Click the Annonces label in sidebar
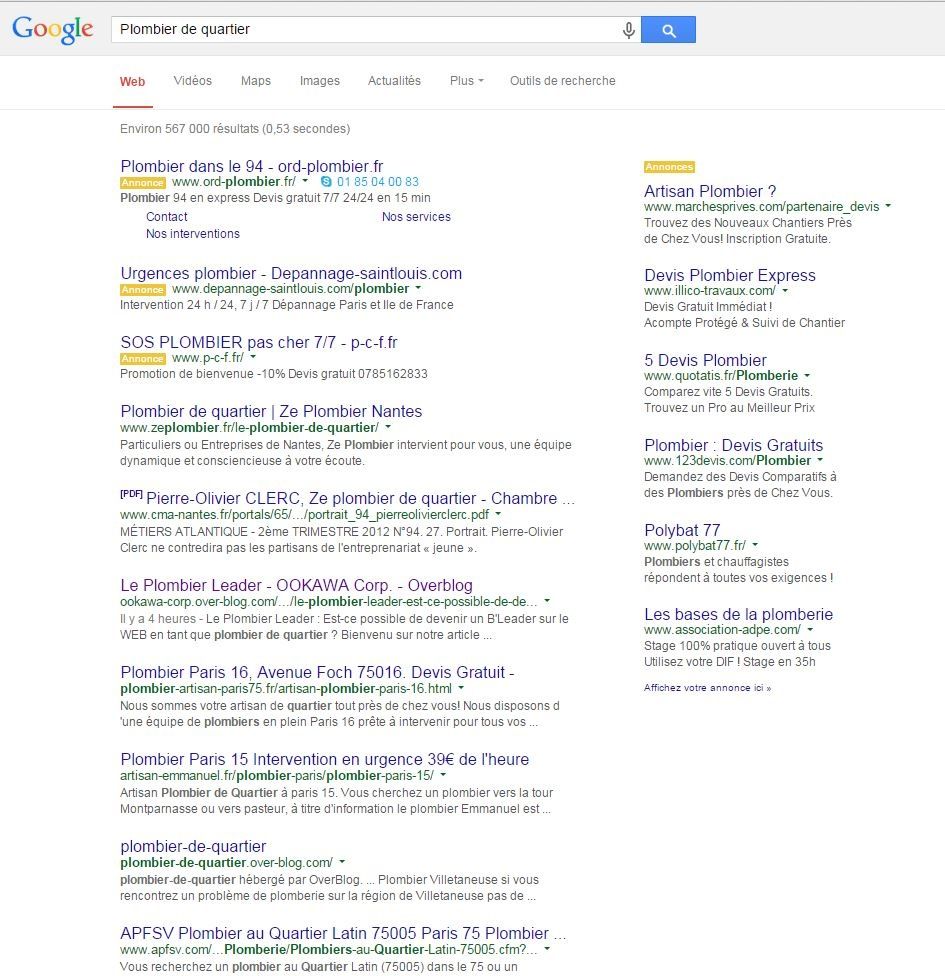This screenshot has width=945, height=976. point(669,167)
